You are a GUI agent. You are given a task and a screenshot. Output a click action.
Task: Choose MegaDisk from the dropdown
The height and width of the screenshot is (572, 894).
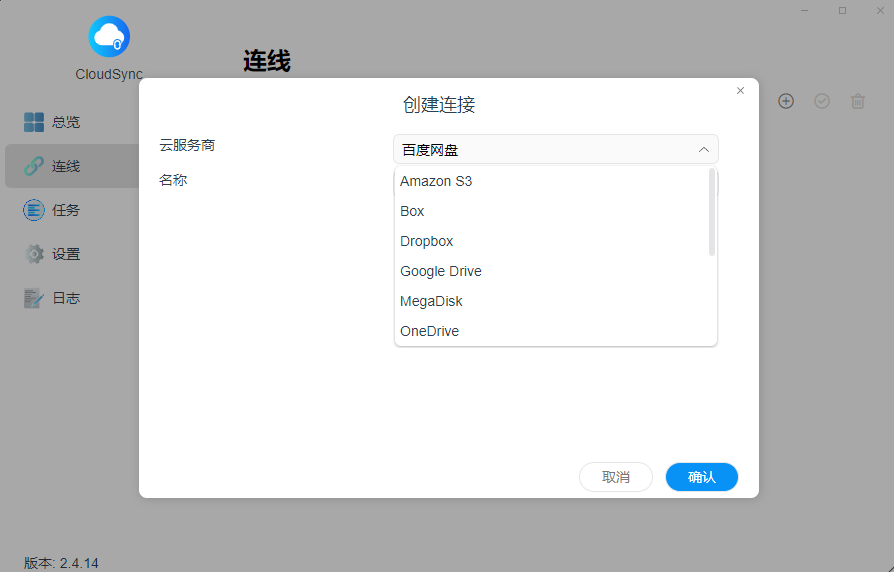coord(431,301)
